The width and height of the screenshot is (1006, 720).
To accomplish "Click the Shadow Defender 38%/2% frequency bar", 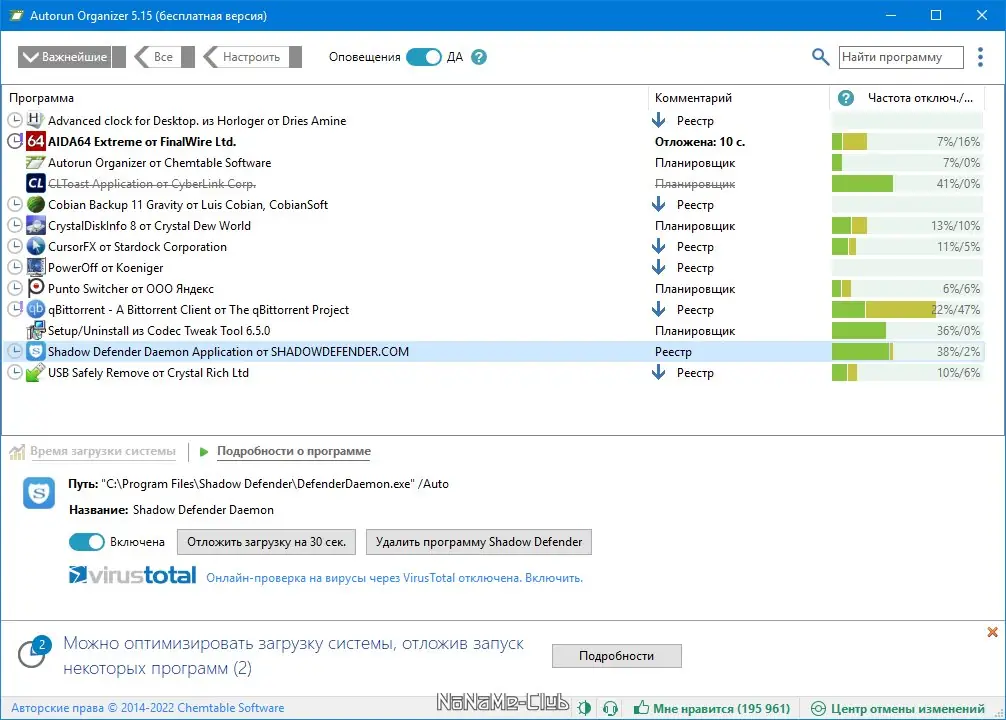I will coord(907,352).
